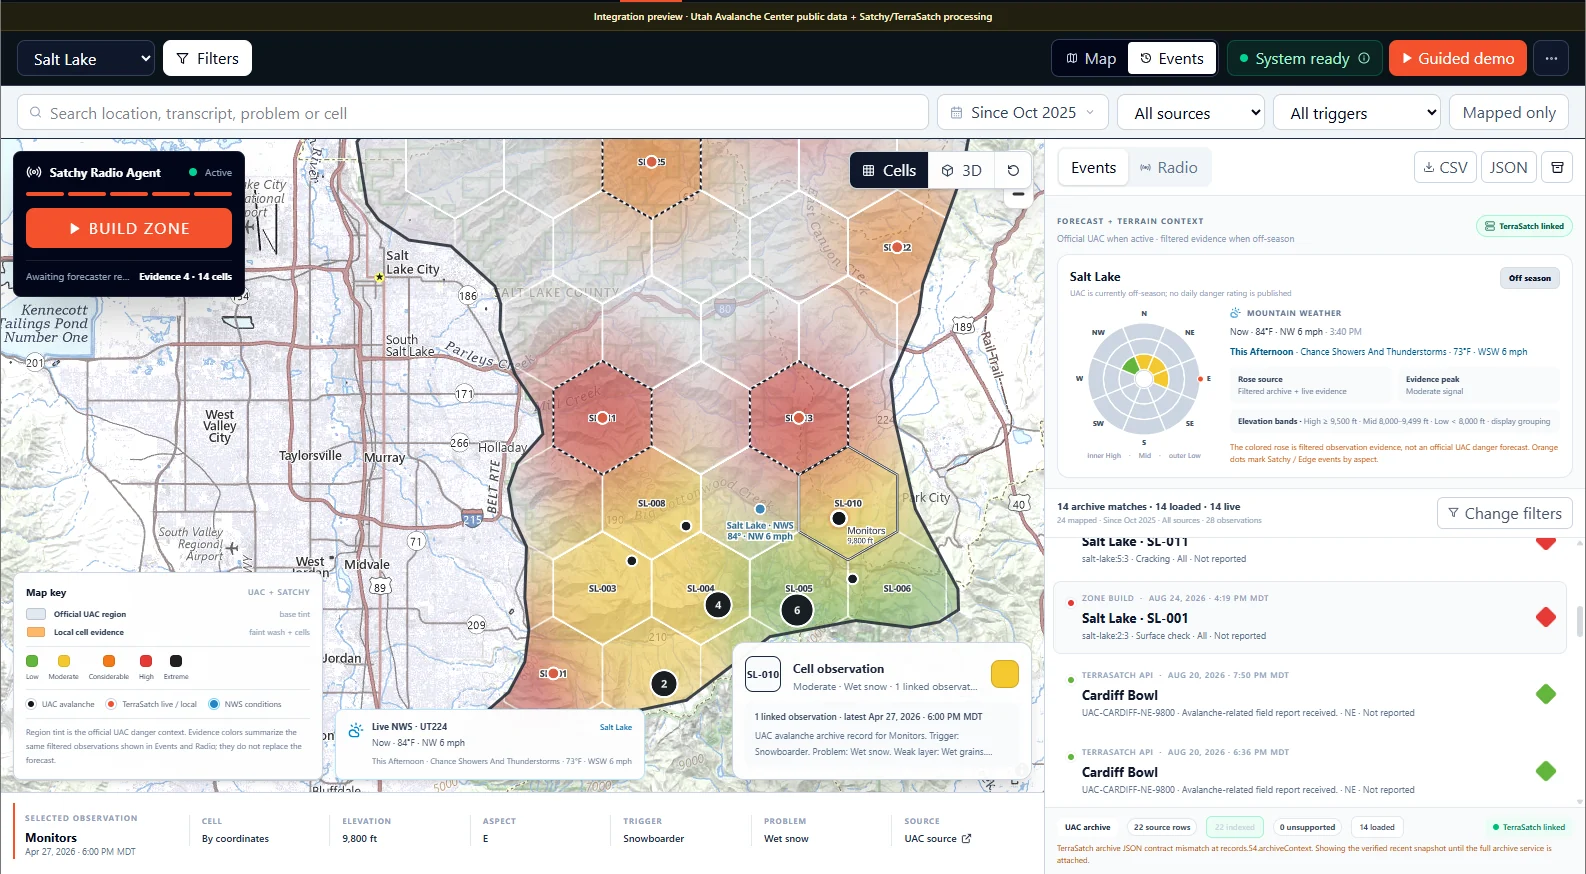Click the red diamond on Salt Lake SL-001

(1546, 618)
